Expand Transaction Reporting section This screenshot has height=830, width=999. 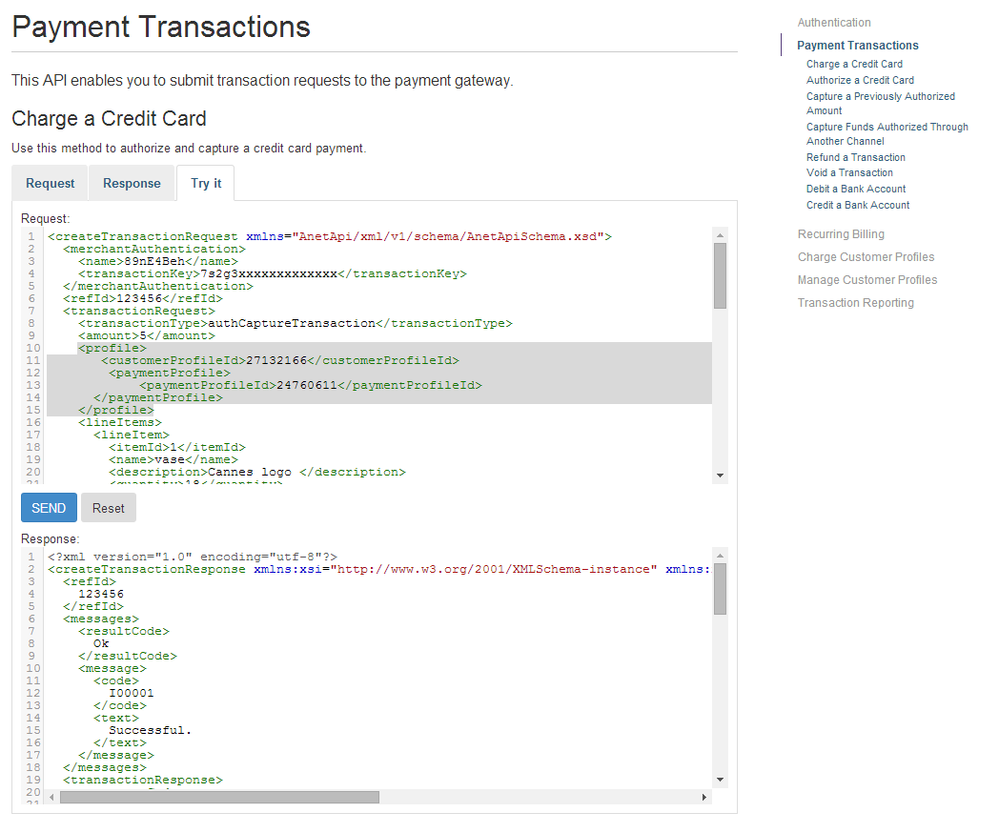point(855,303)
